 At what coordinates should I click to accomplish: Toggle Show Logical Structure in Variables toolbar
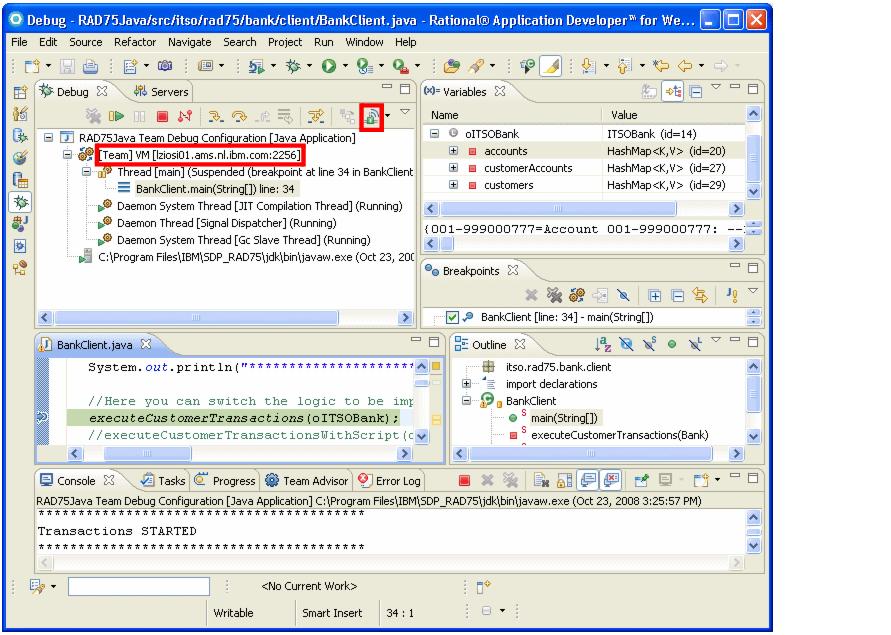673,92
